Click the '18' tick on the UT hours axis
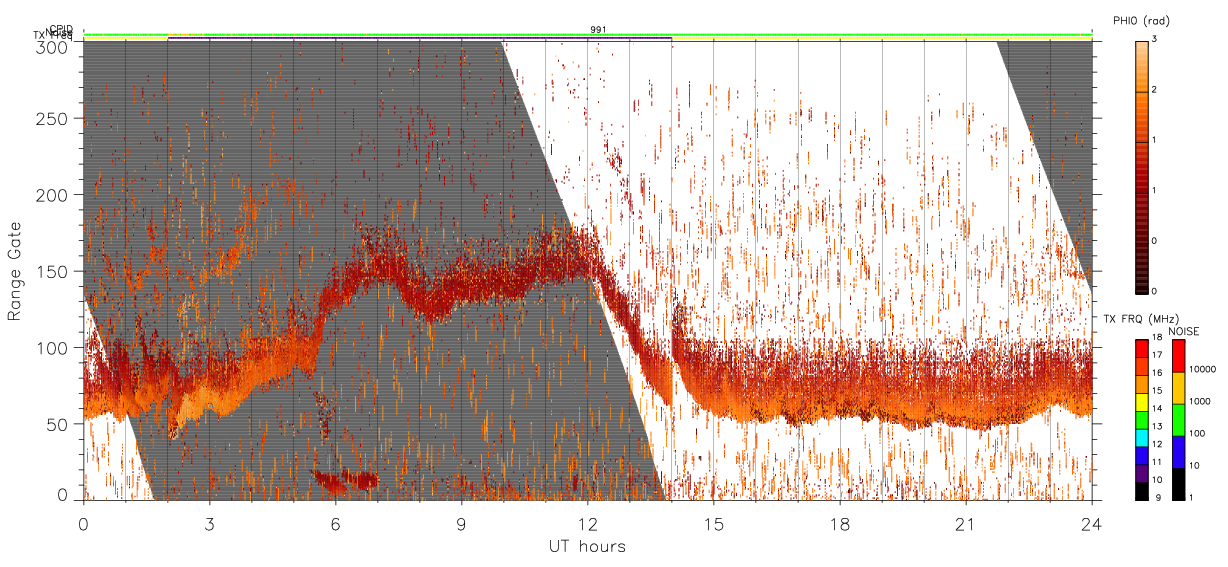The image size is (1228, 567). (x=839, y=524)
